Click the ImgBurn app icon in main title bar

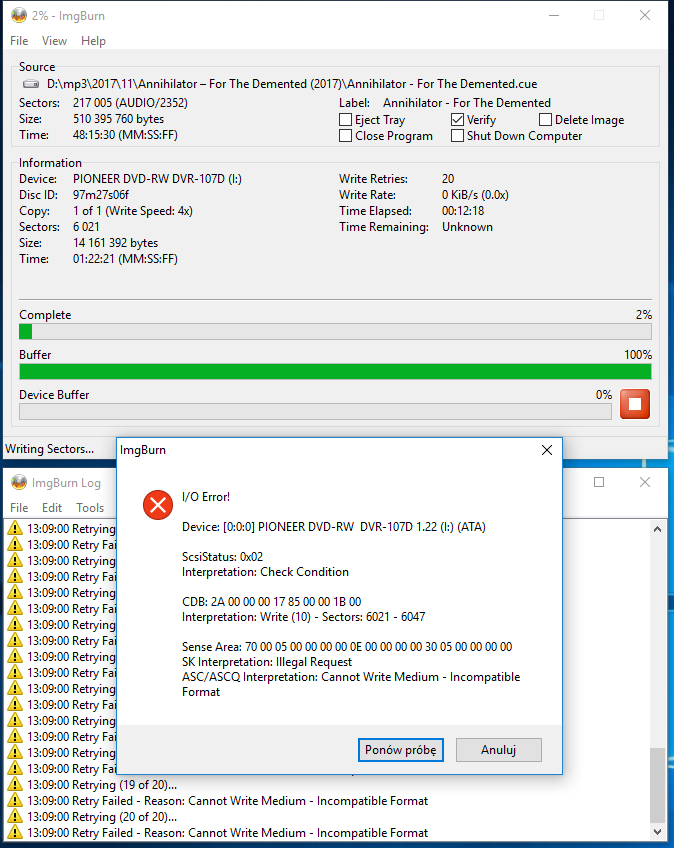pyautogui.click(x=19, y=15)
